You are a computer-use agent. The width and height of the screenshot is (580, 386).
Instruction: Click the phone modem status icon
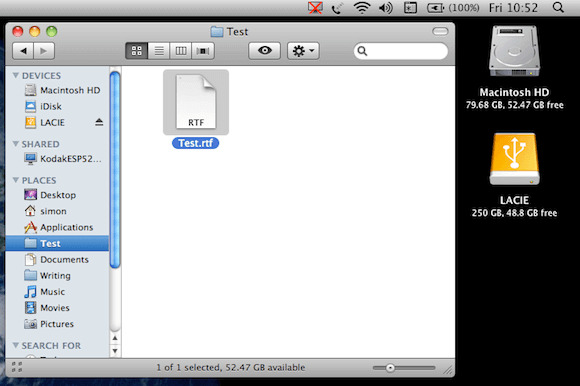[337, 8]
